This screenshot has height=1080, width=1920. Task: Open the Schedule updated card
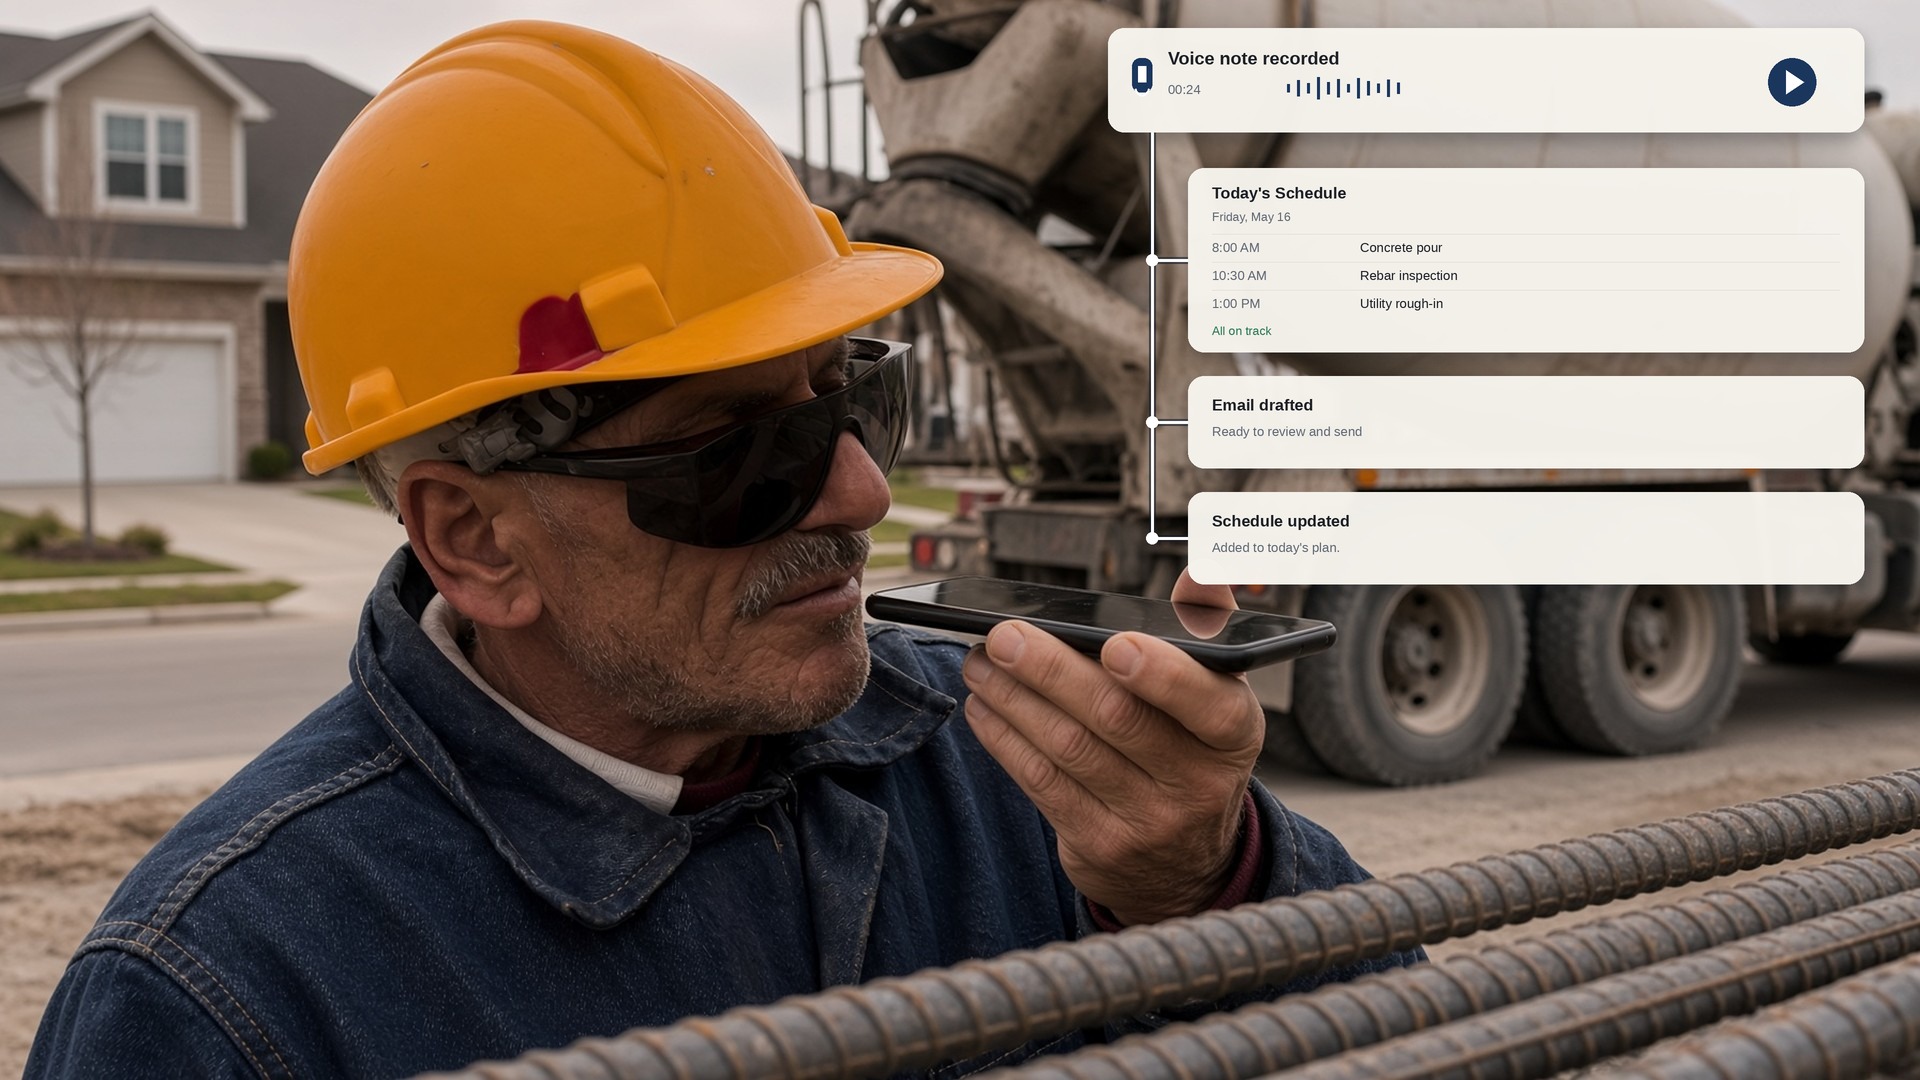click(x=1525, y=538)
